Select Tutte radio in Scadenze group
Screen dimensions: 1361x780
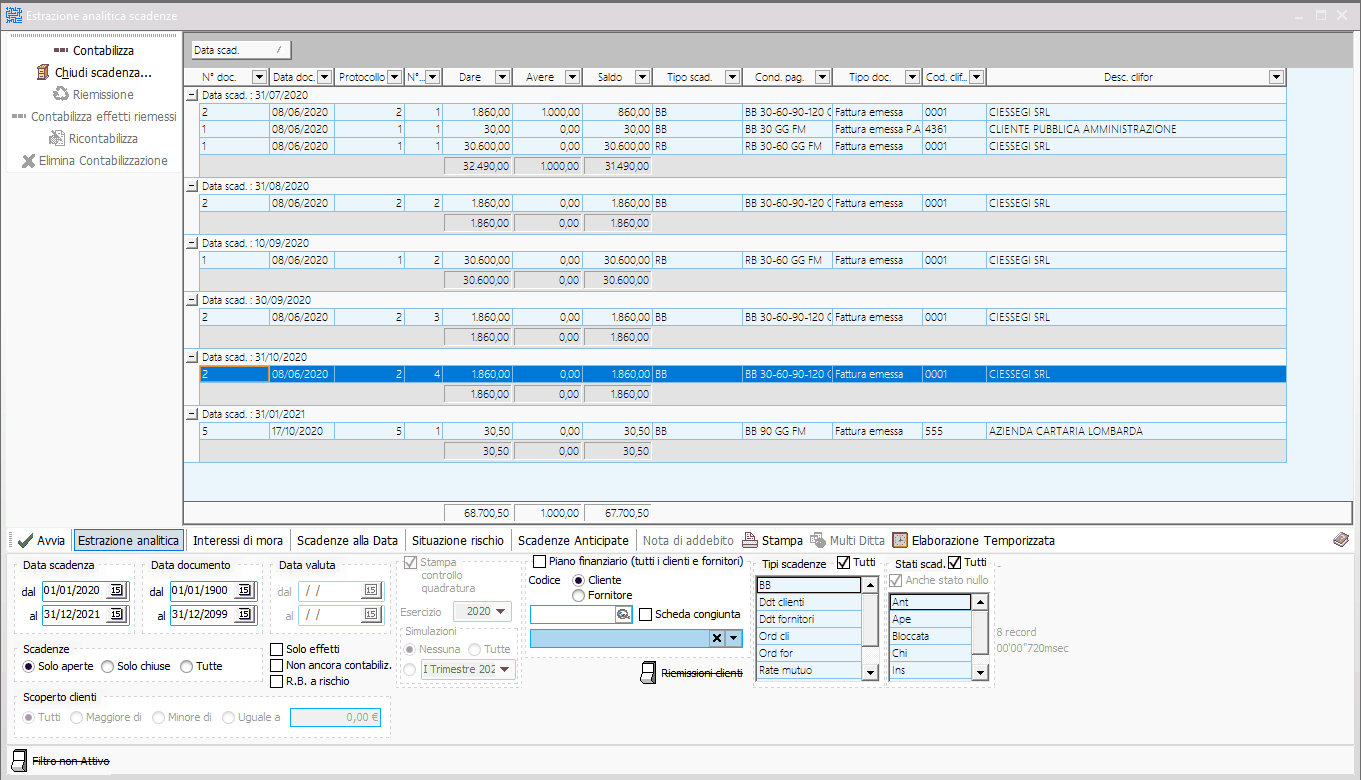coord(186,666)
